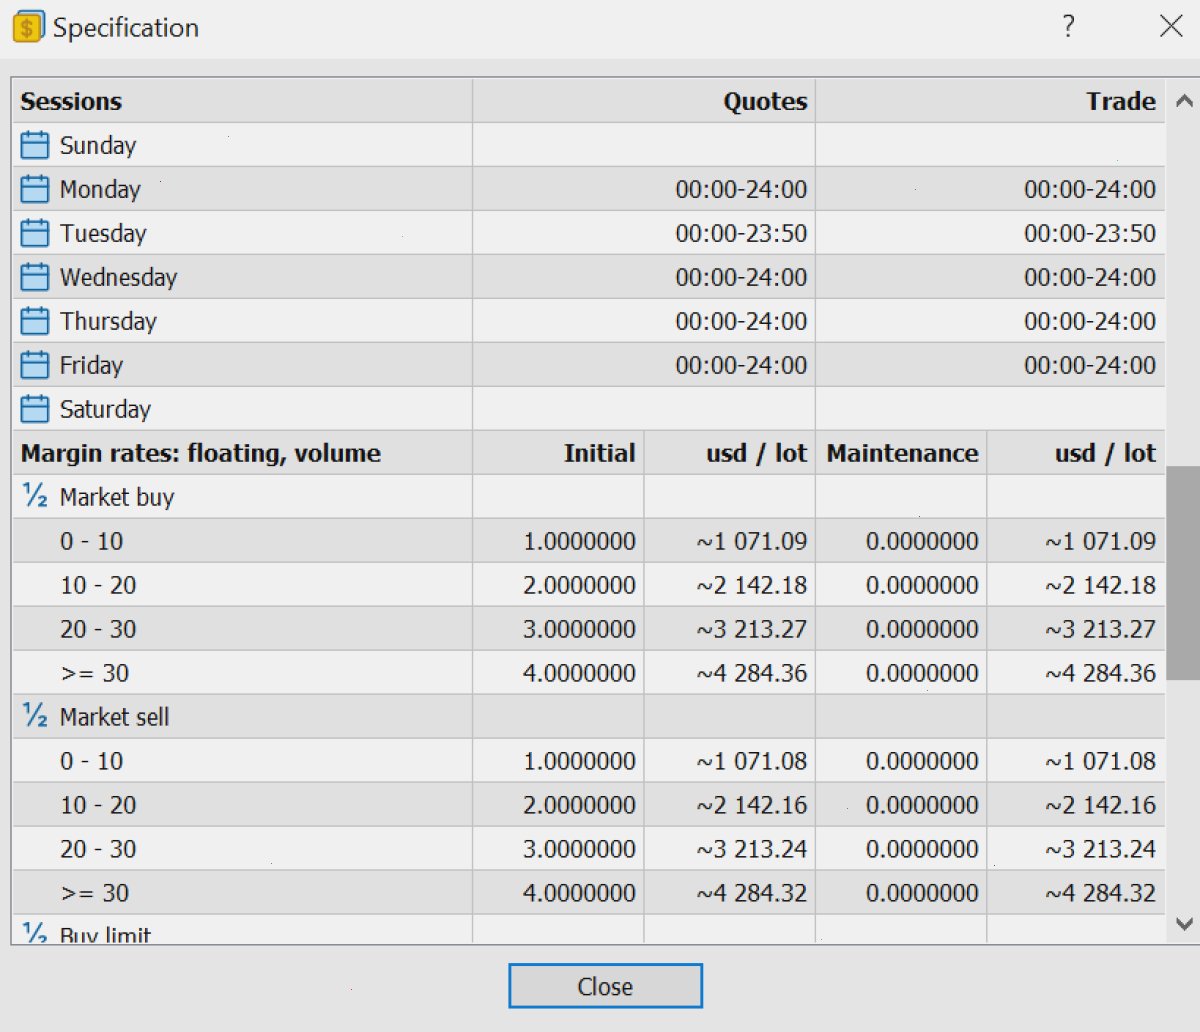Click the Monday session calendar icon

click(35, 189)
